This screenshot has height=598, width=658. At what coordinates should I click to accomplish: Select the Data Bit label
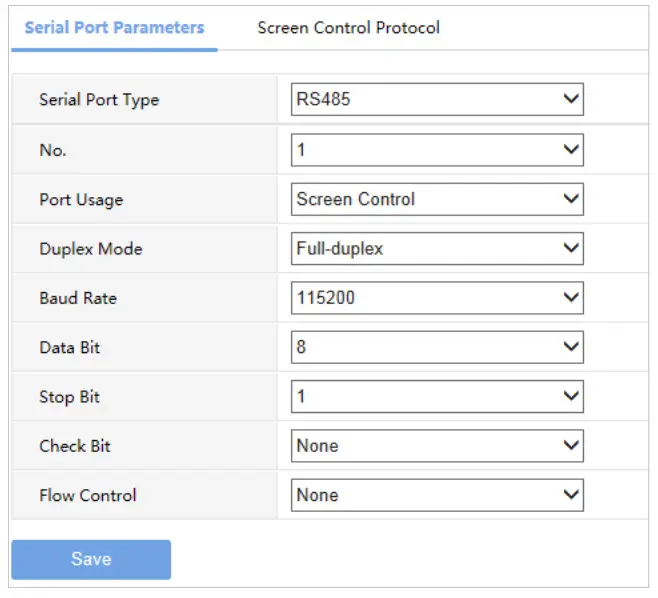coord(69,347)
